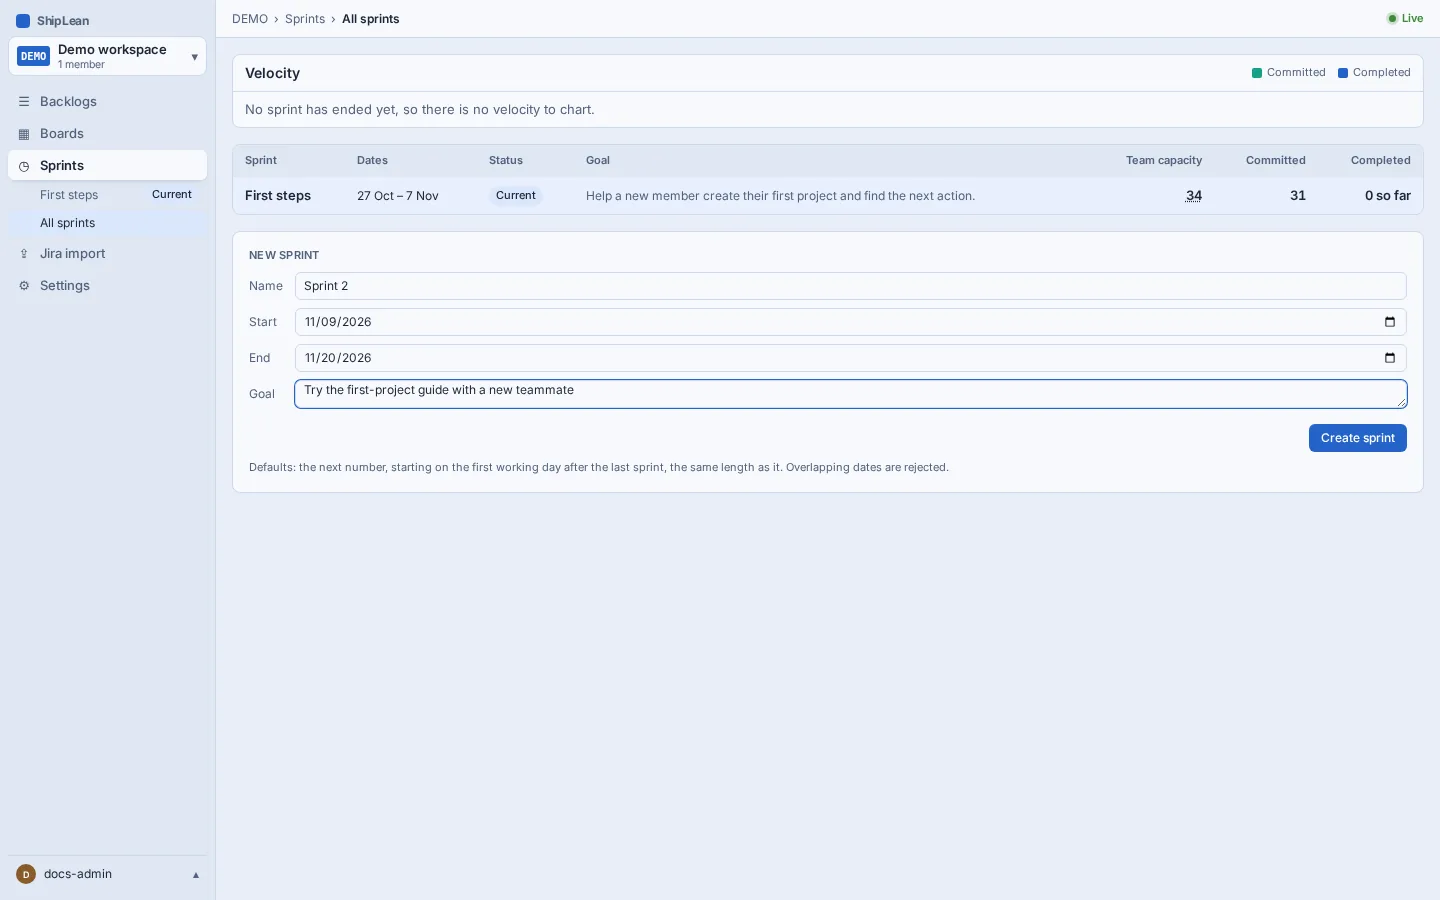This screenshot has width=1440, height=900.
Task: Open the End date calendar picker icon
Action: tap(1390, 358)
